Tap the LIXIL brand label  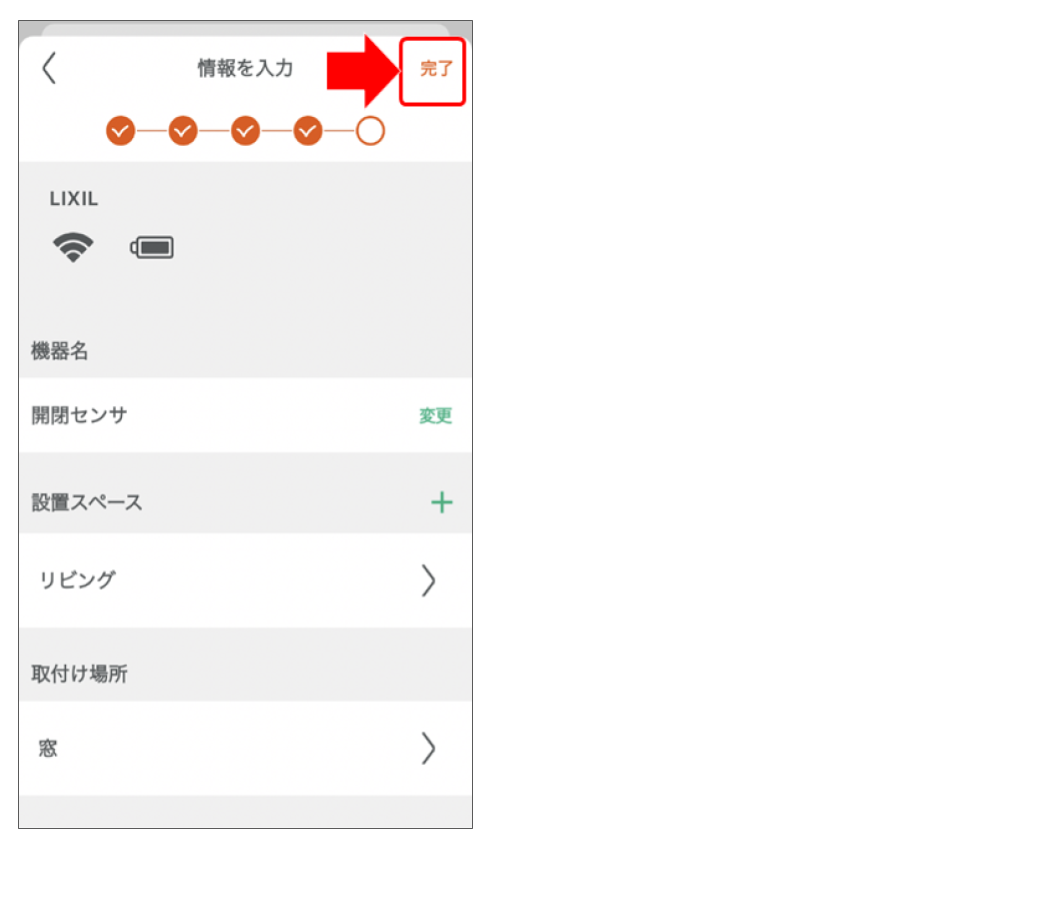click(74, 199)
